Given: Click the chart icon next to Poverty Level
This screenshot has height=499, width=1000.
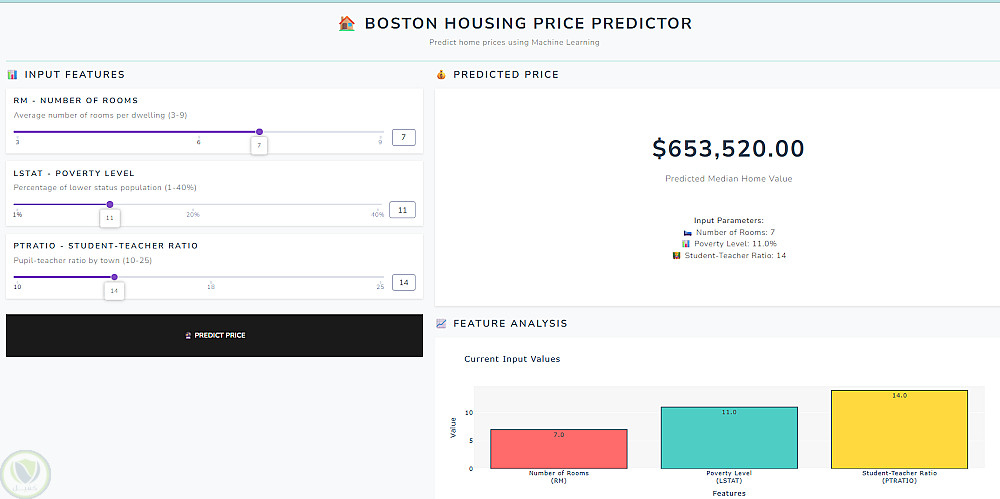Looking at the screenshot, I should (686, 244).
